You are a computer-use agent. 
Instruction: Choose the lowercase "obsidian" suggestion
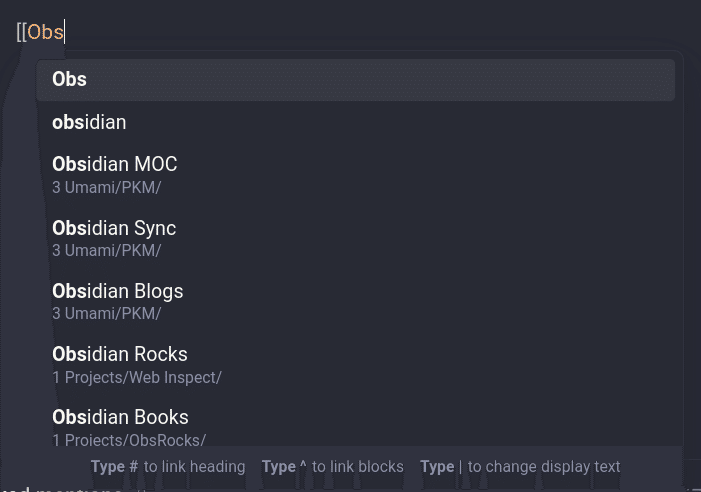pyautogui.click(x=355, y=122)
